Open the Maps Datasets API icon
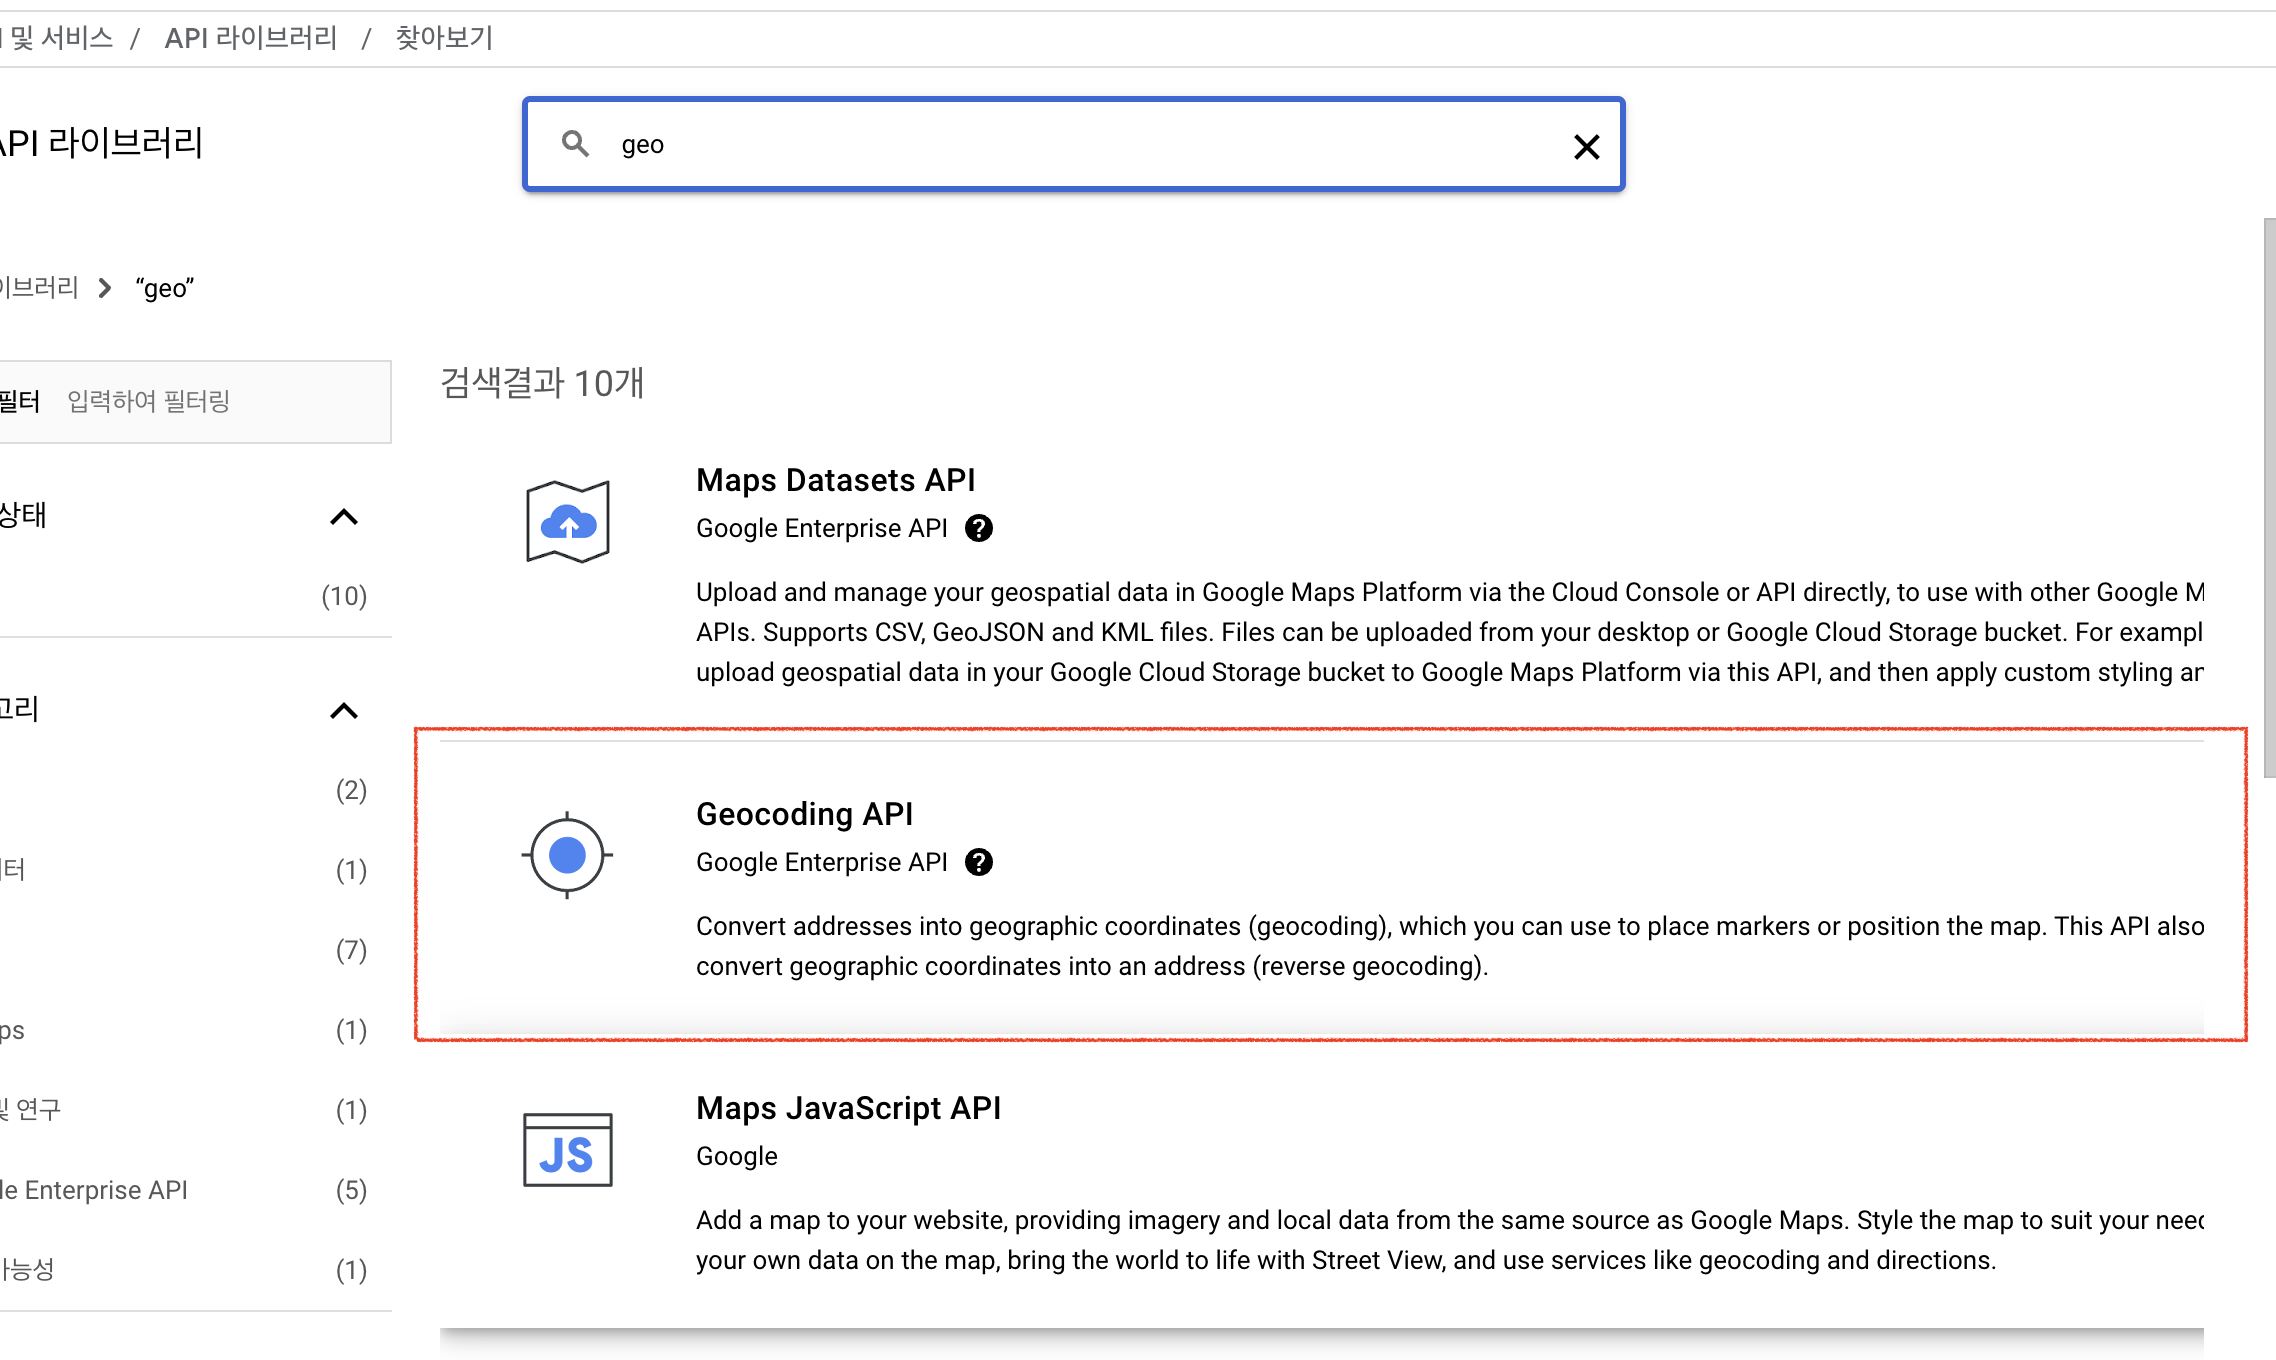The image size is (2276, 1360). pyautogui.click(x=568, y=521)
